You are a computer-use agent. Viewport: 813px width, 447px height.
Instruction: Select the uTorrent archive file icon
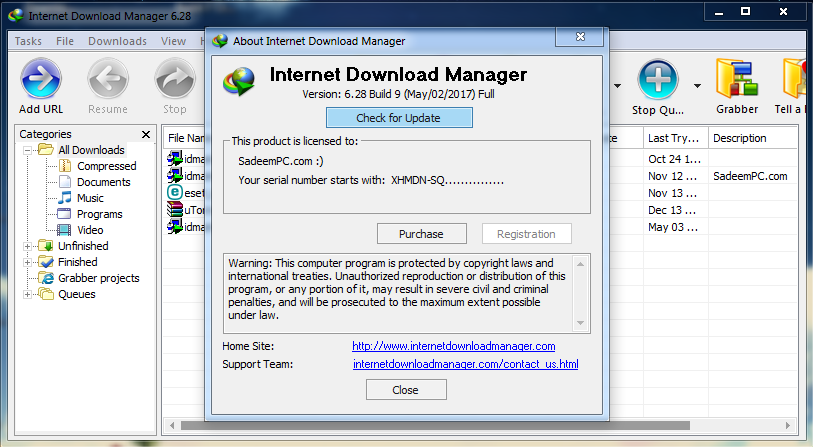(175, 209)
